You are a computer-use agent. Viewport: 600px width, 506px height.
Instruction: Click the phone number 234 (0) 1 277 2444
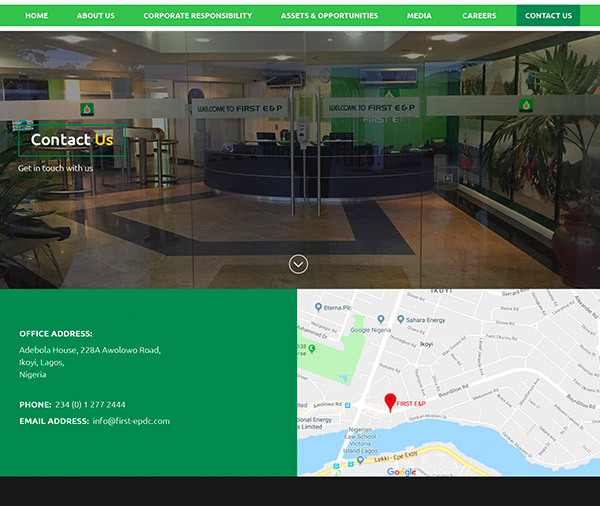coord(90,405)
